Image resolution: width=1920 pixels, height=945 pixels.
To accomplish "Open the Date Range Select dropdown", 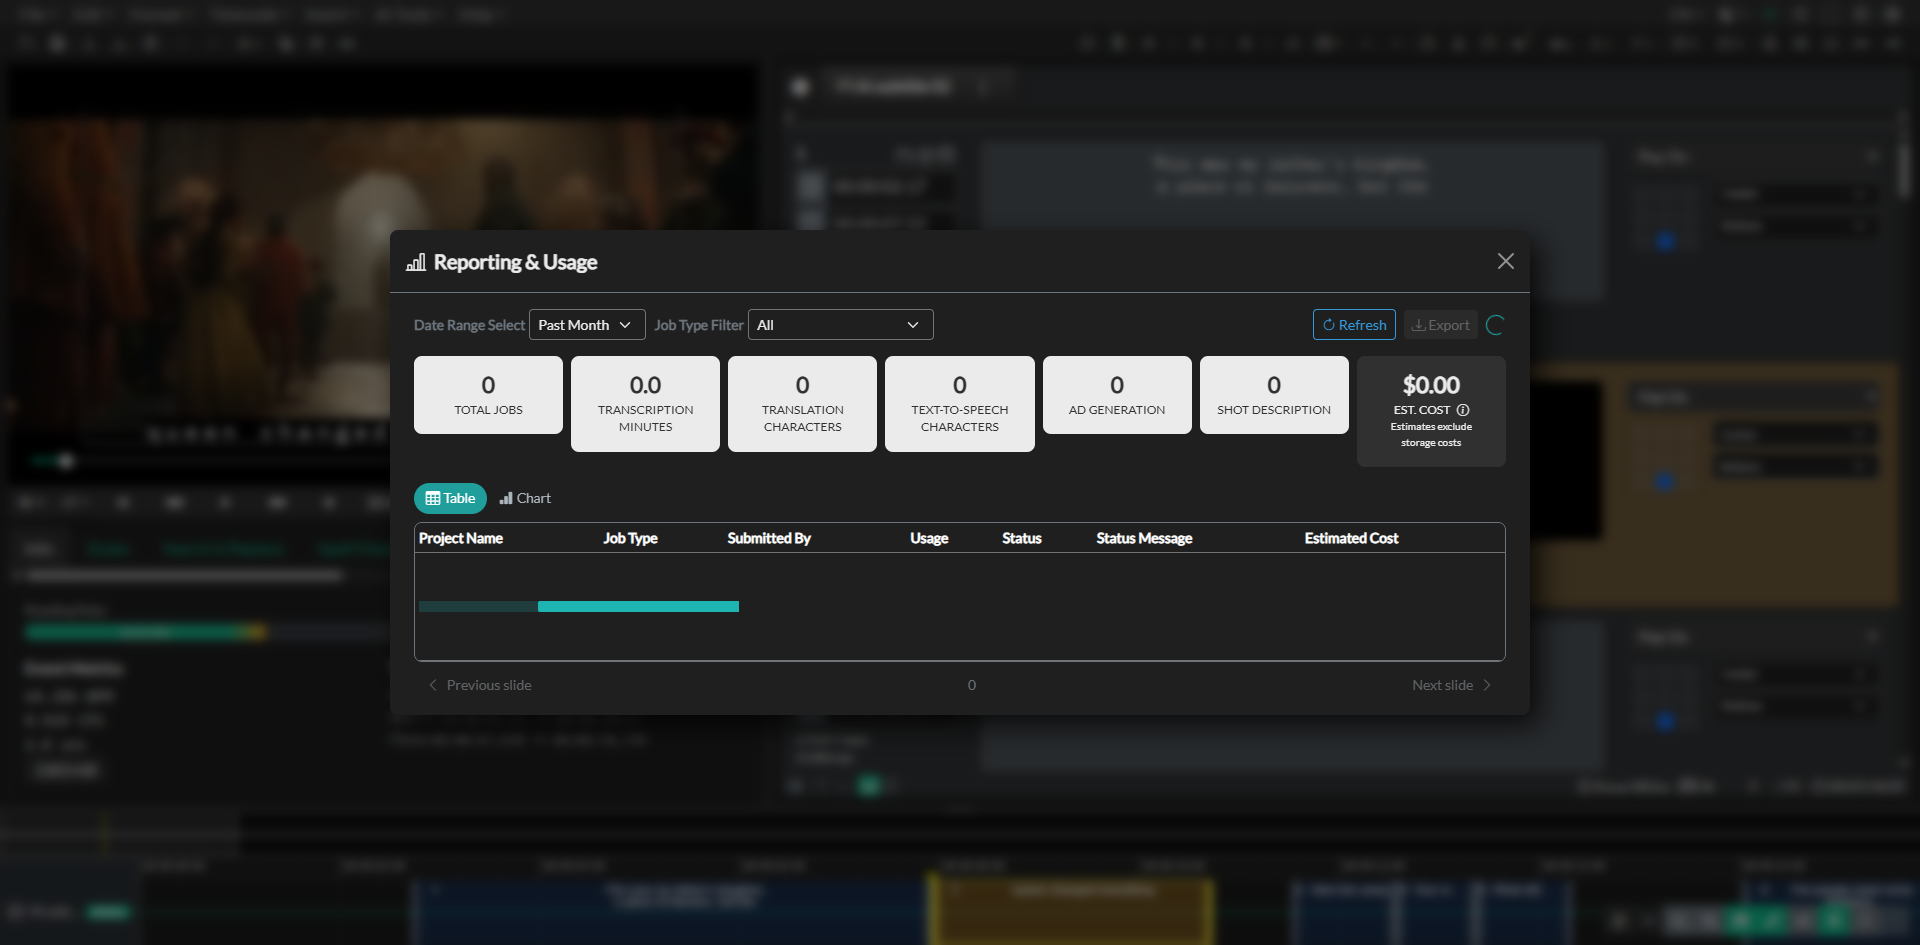I will [x=587, y=325].
